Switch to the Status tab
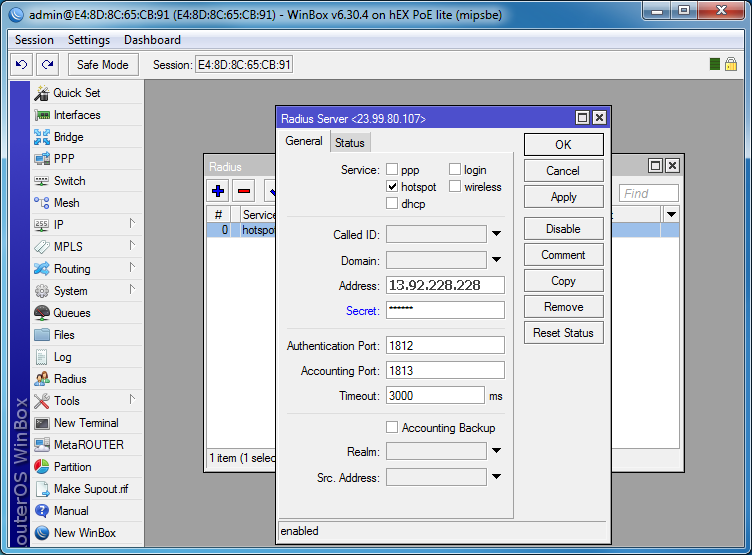The width and height of the screenshot is (752, 555). [x=350, y=143]
